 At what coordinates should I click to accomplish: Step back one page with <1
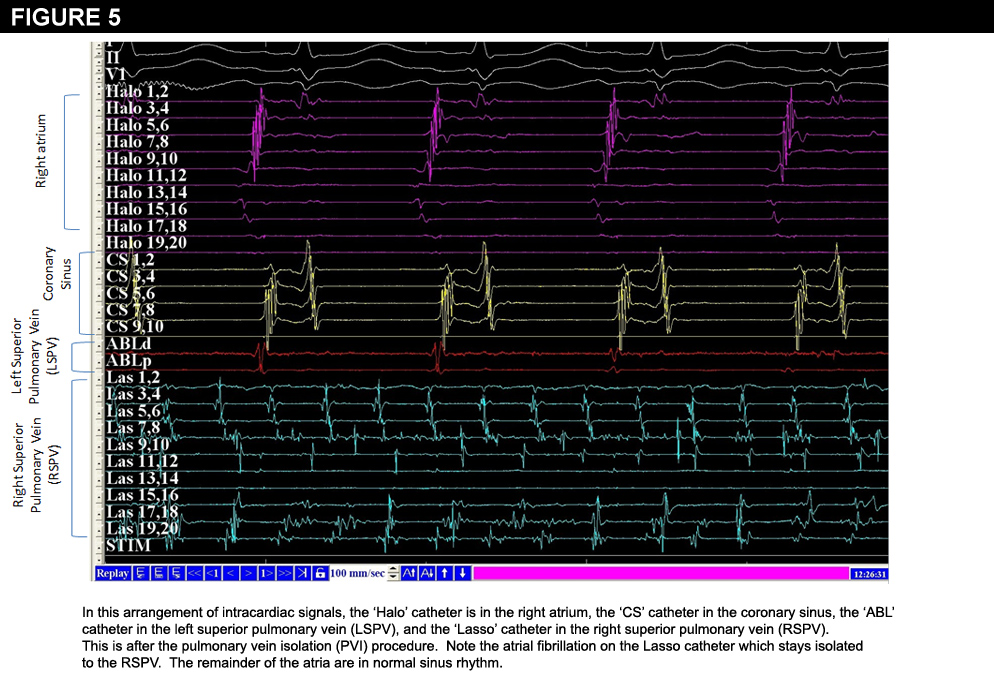click(x=212, y=573)
